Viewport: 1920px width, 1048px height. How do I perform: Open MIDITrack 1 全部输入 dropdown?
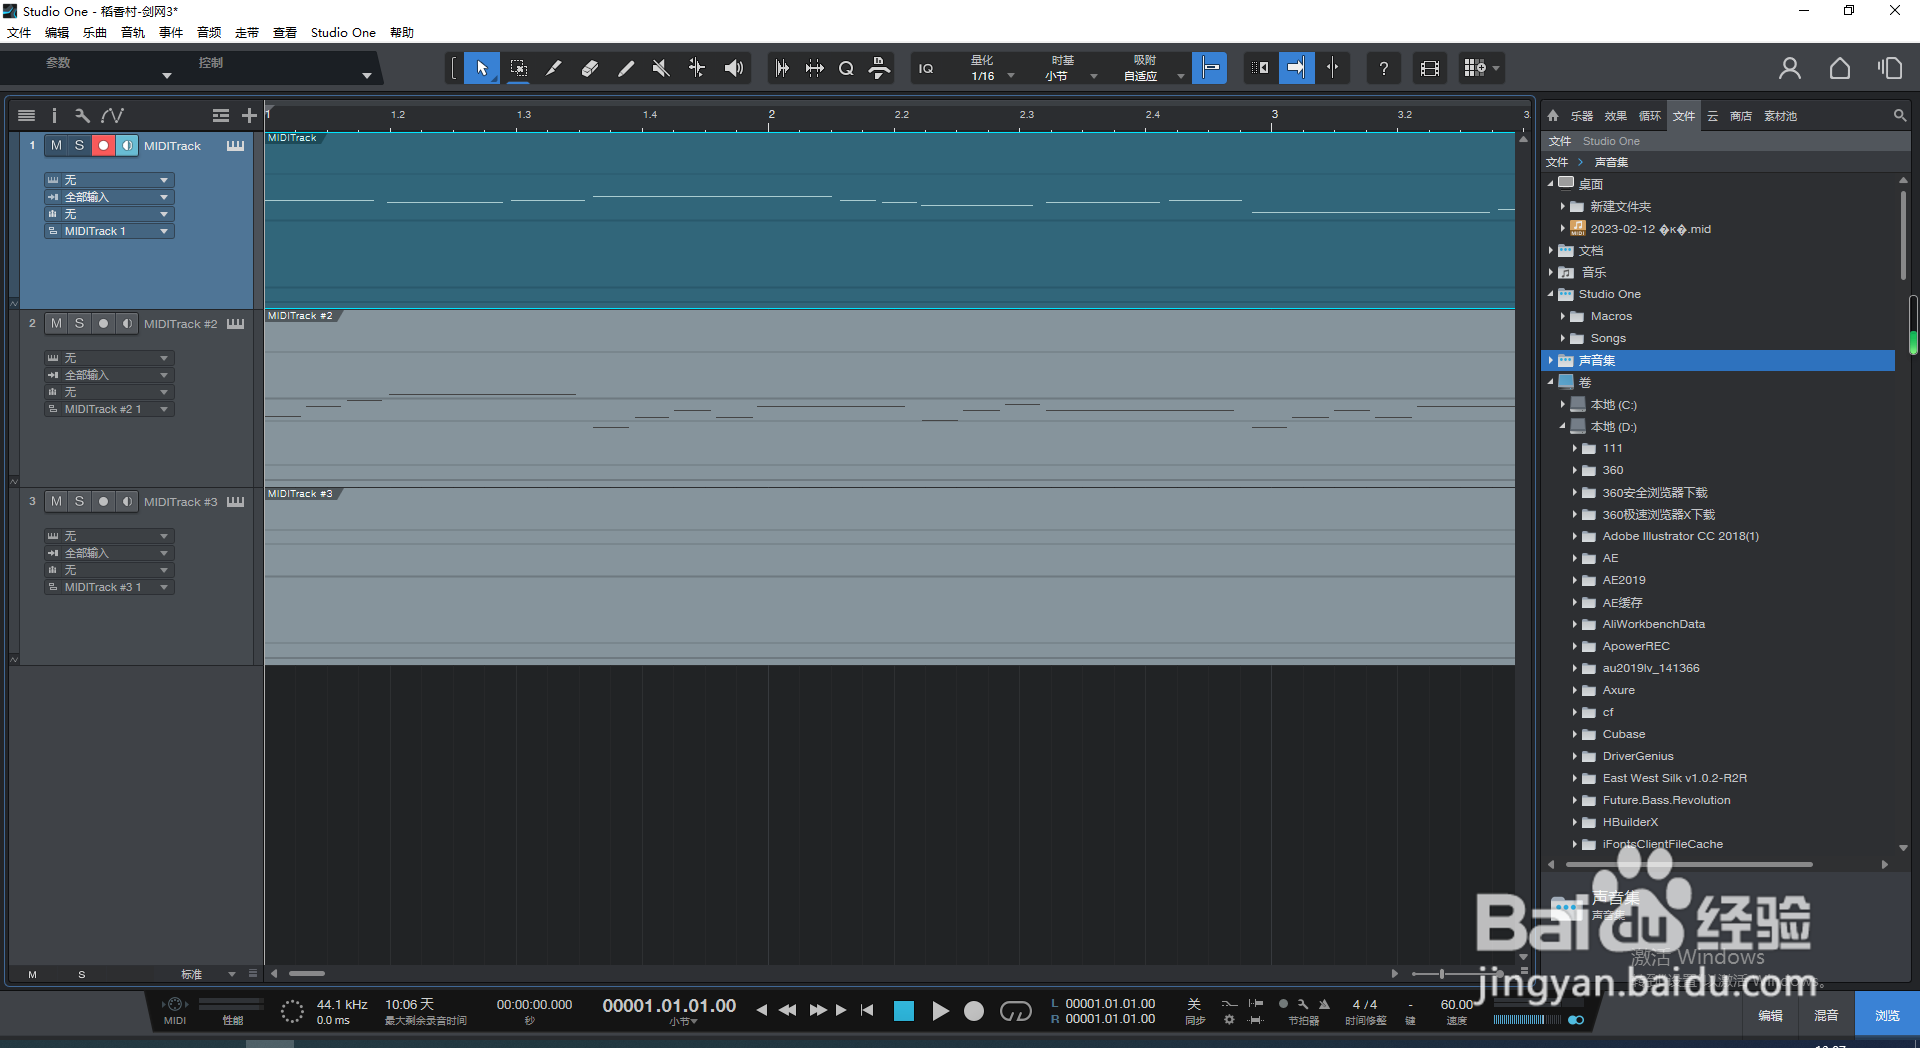tap(109, 197)
